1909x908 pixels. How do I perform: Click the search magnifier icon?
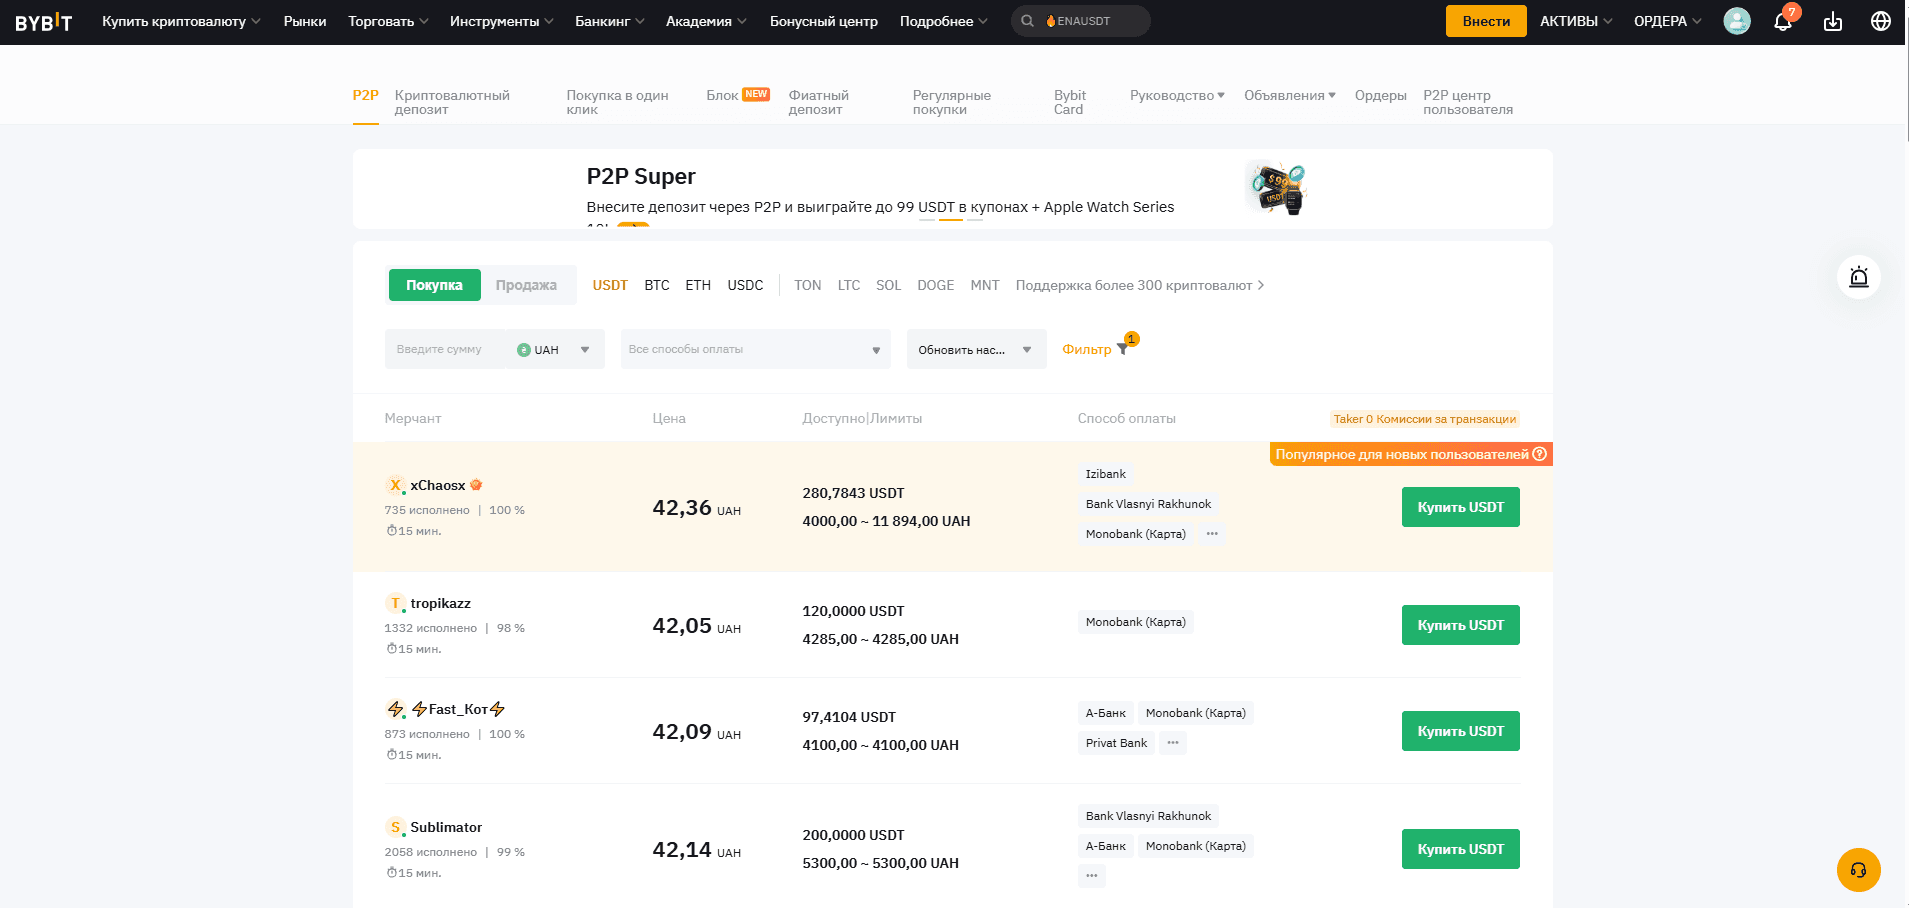click(x=1027, y=21)
